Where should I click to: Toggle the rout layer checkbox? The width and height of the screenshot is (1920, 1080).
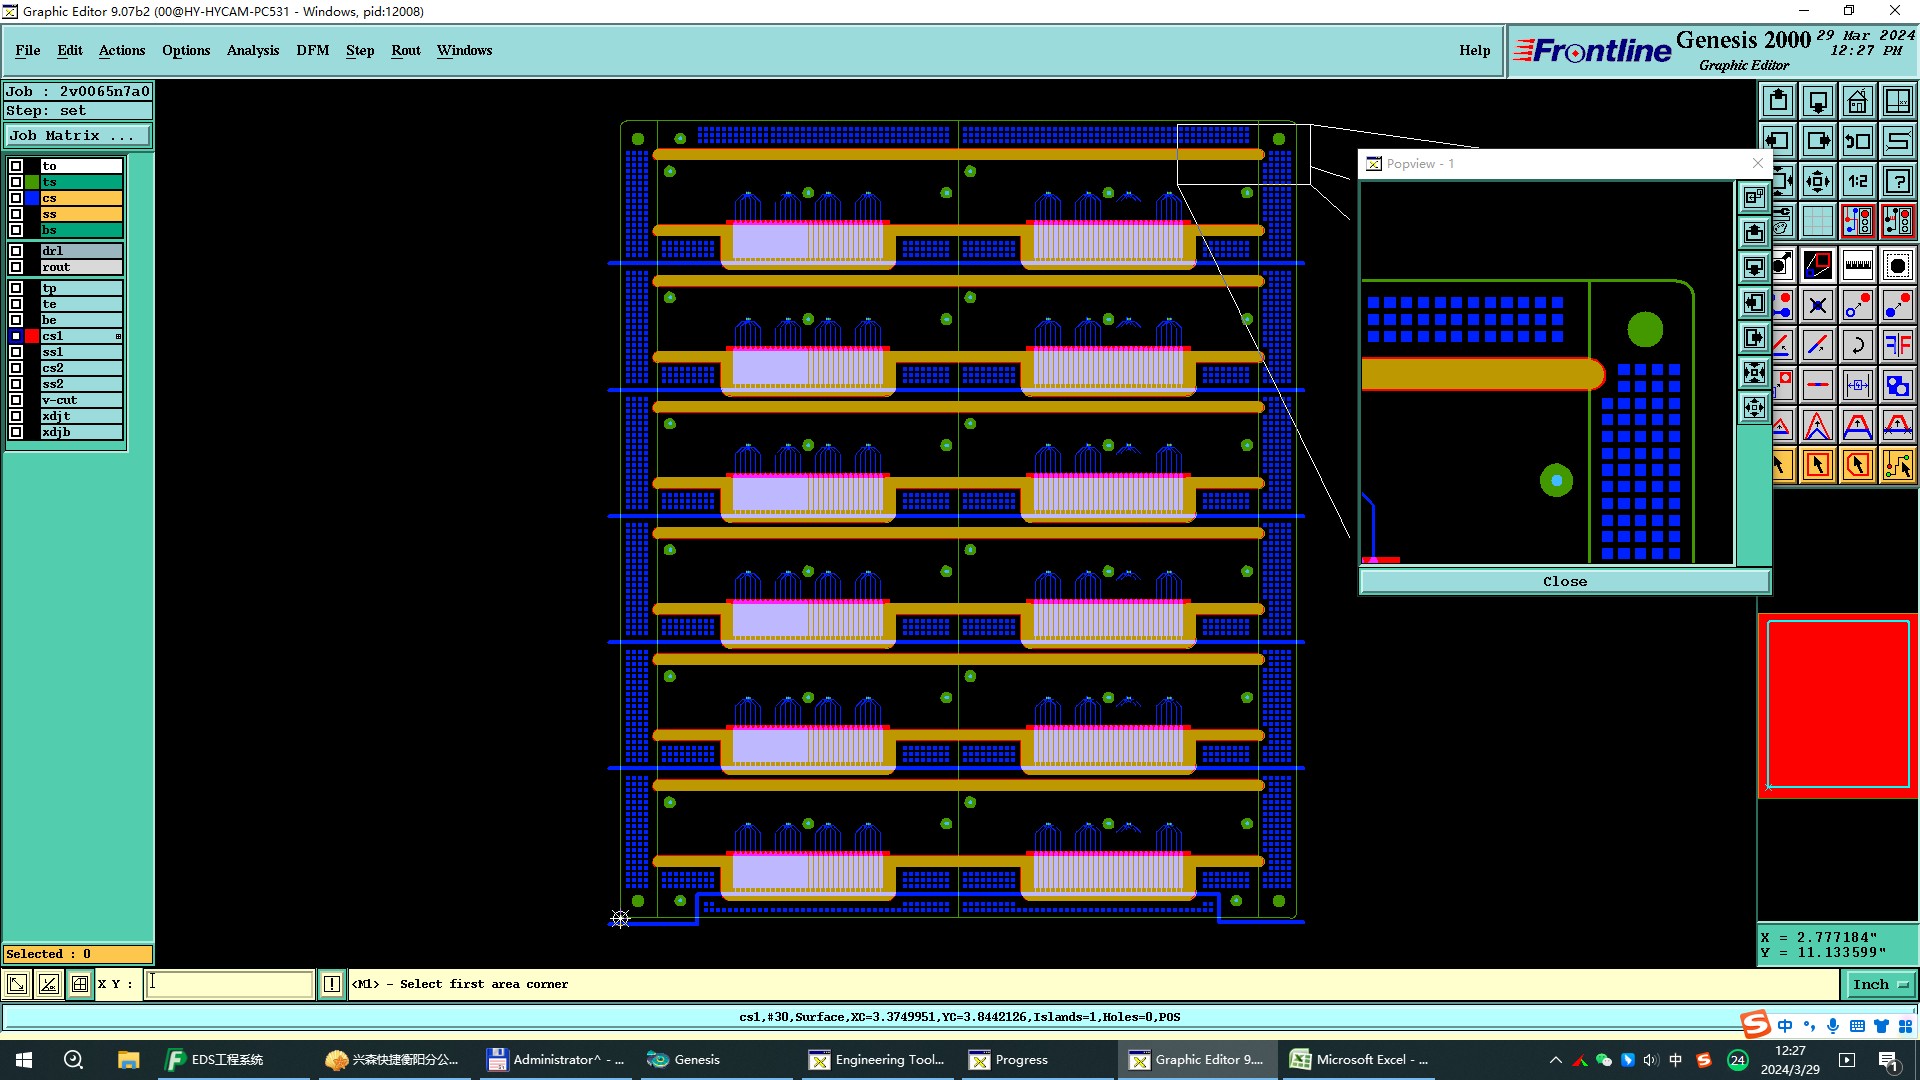tap(16, 267)
